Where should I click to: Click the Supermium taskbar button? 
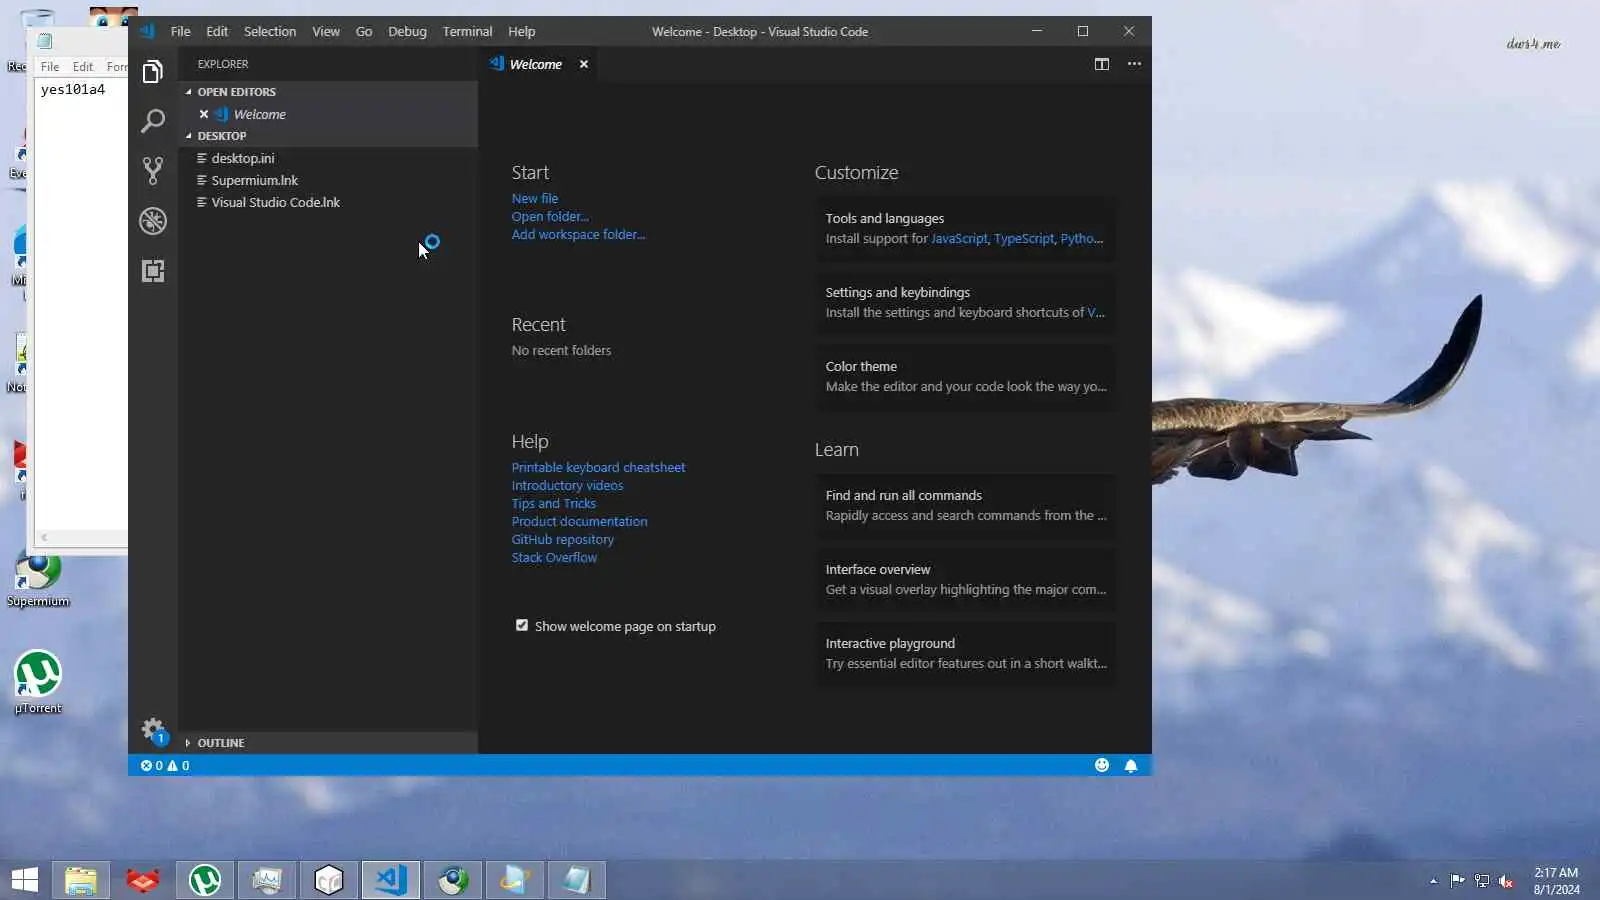(x=453, y=880)
